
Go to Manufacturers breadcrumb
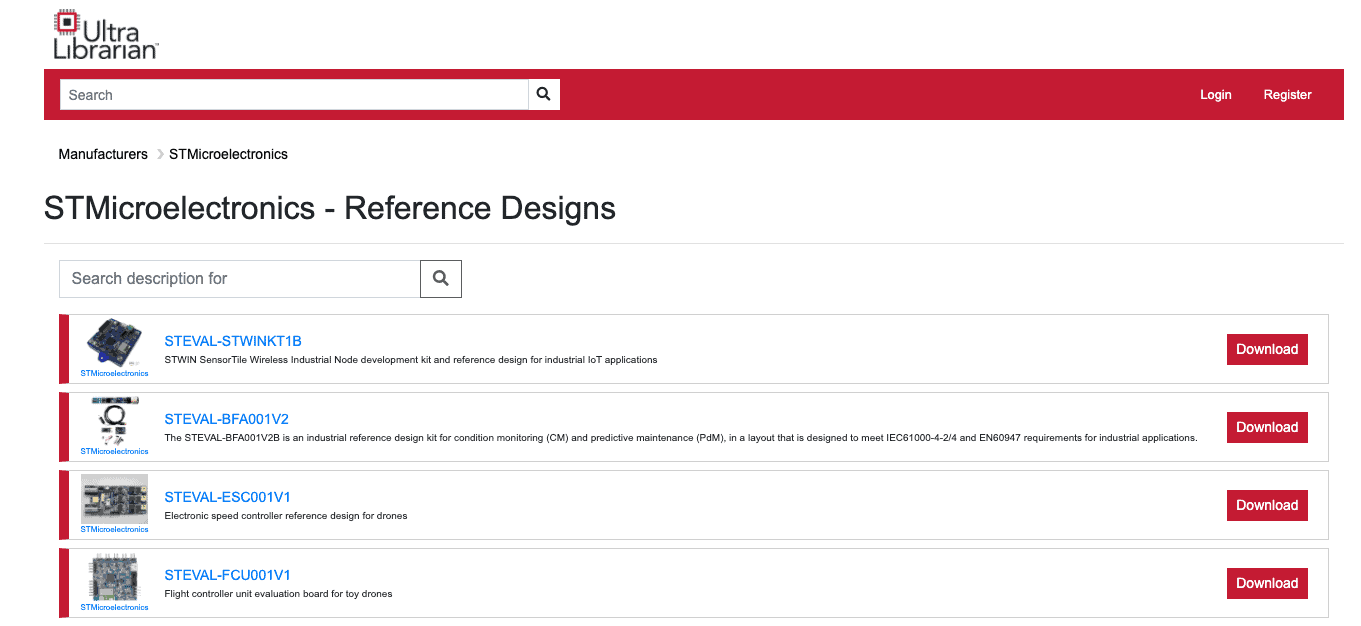click(103, 154)
